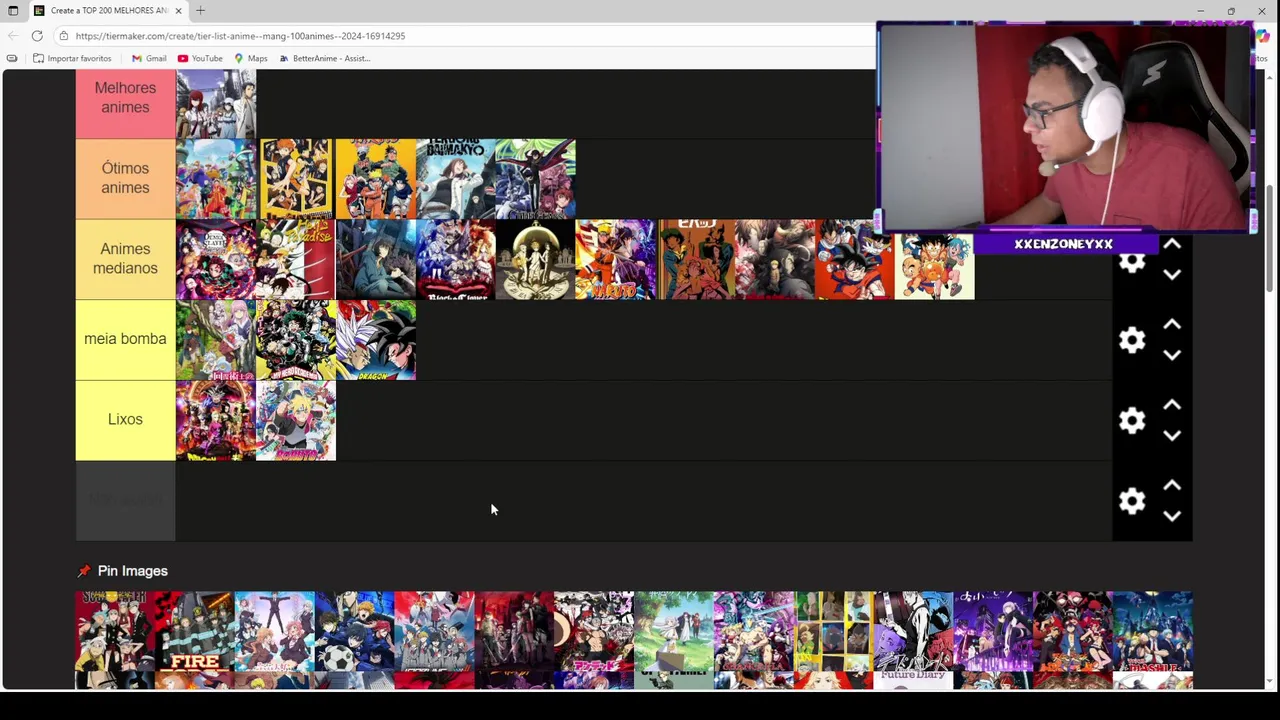Go back with the browser back arrow
Viewport: 1280px width, 720px height.
(13, 36)
